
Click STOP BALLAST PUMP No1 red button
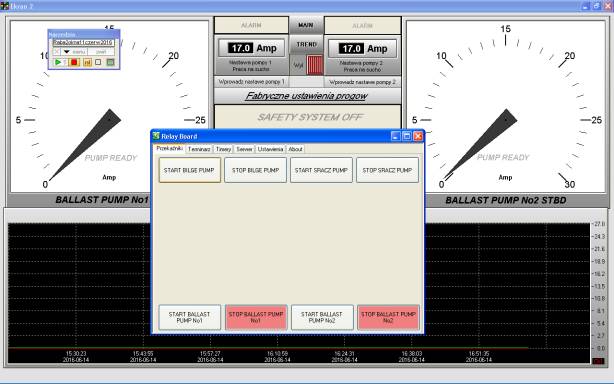[256, 317]
